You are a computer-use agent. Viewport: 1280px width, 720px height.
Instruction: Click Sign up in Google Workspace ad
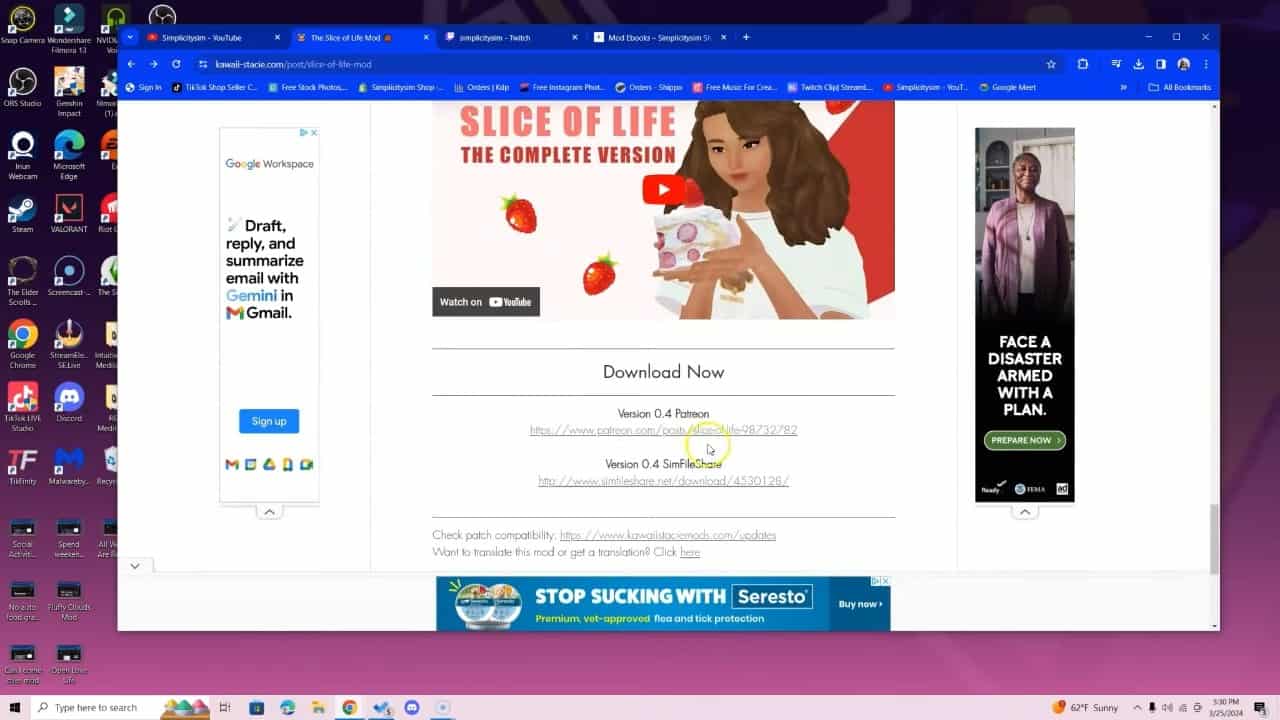pyautogui.click(x=269, y=421)
